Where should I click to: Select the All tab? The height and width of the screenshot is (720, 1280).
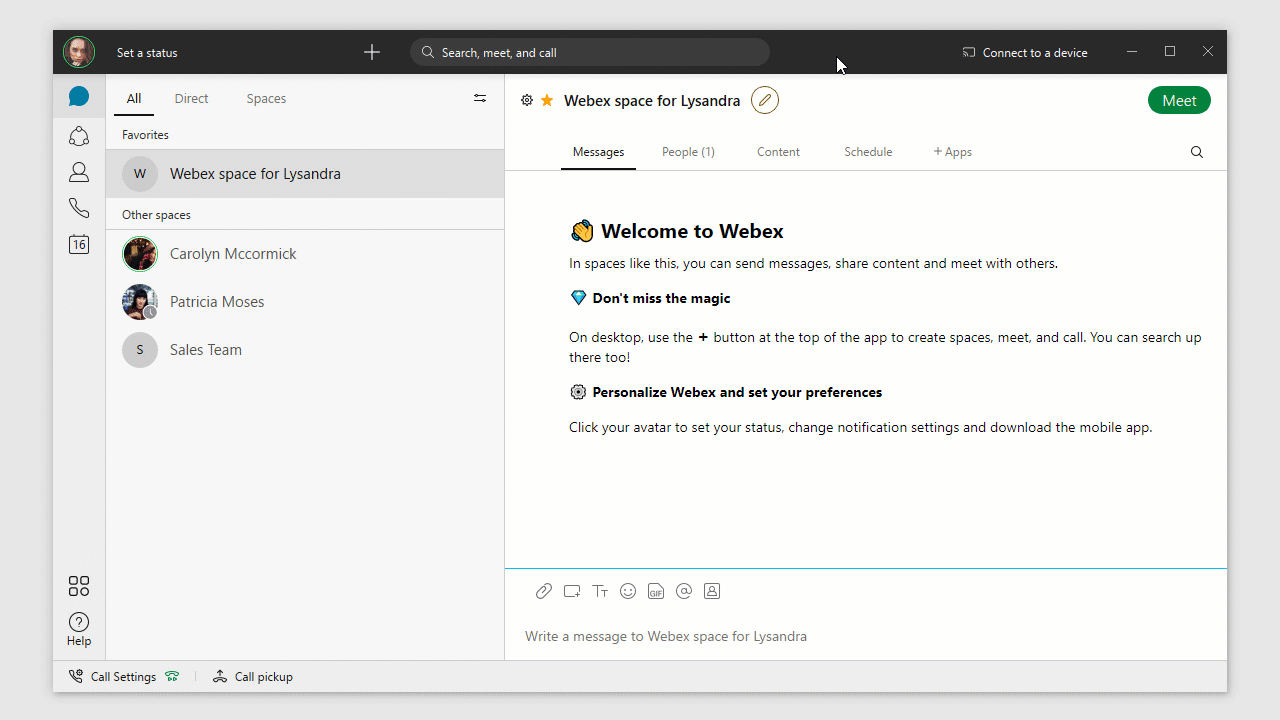tap(134, 99)
